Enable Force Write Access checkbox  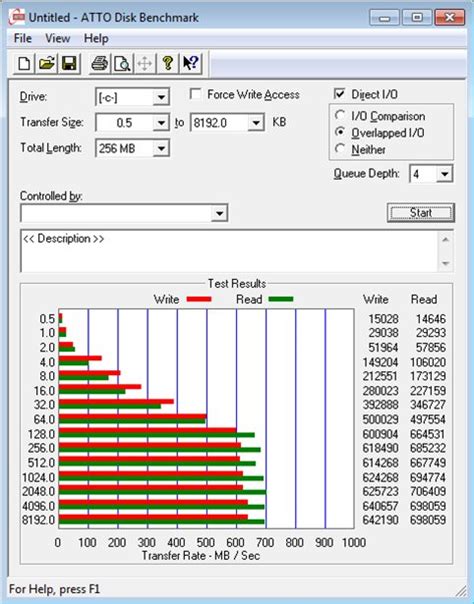pos(196,94)
